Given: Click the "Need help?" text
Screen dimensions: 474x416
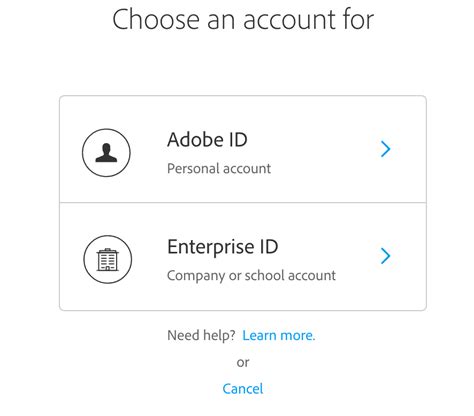Looking at the screenshot, I should tap(201, 335).
